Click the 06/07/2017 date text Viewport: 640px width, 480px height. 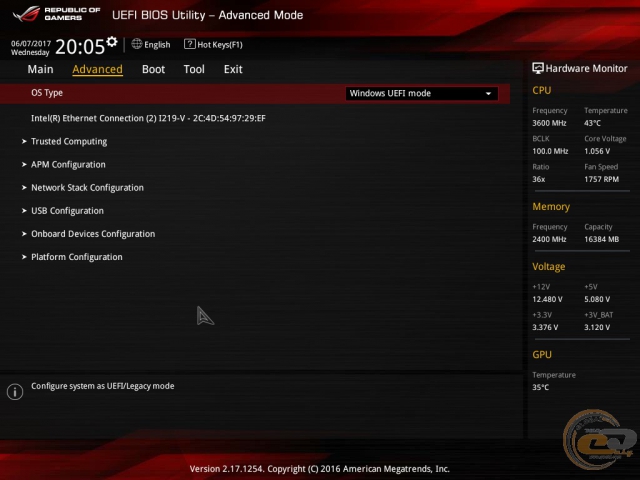[31, 43]
